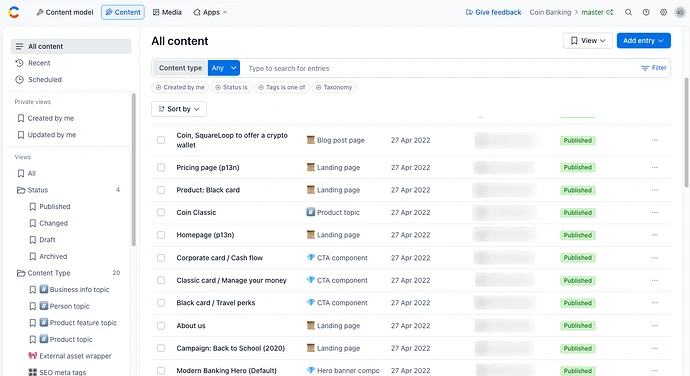690x376 pixels.
Task: Apply the Created by me filter chip
Action: [x=180, y=87]
